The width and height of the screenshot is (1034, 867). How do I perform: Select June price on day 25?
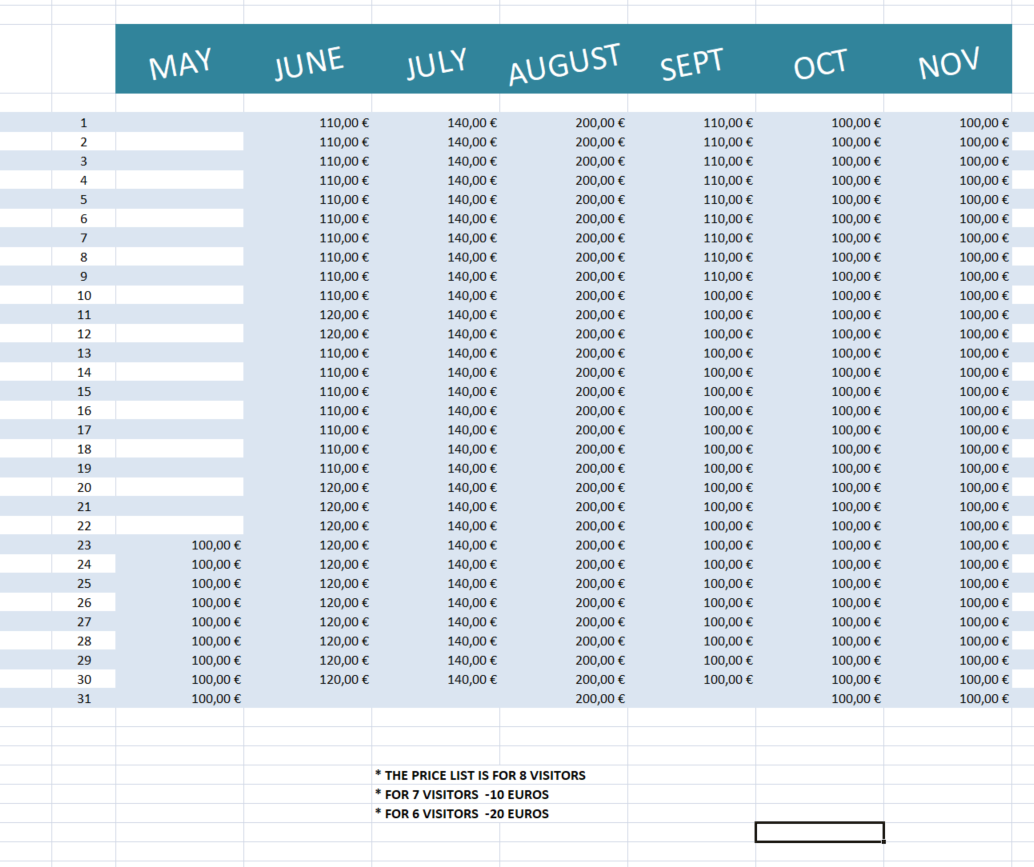[344, 583]
